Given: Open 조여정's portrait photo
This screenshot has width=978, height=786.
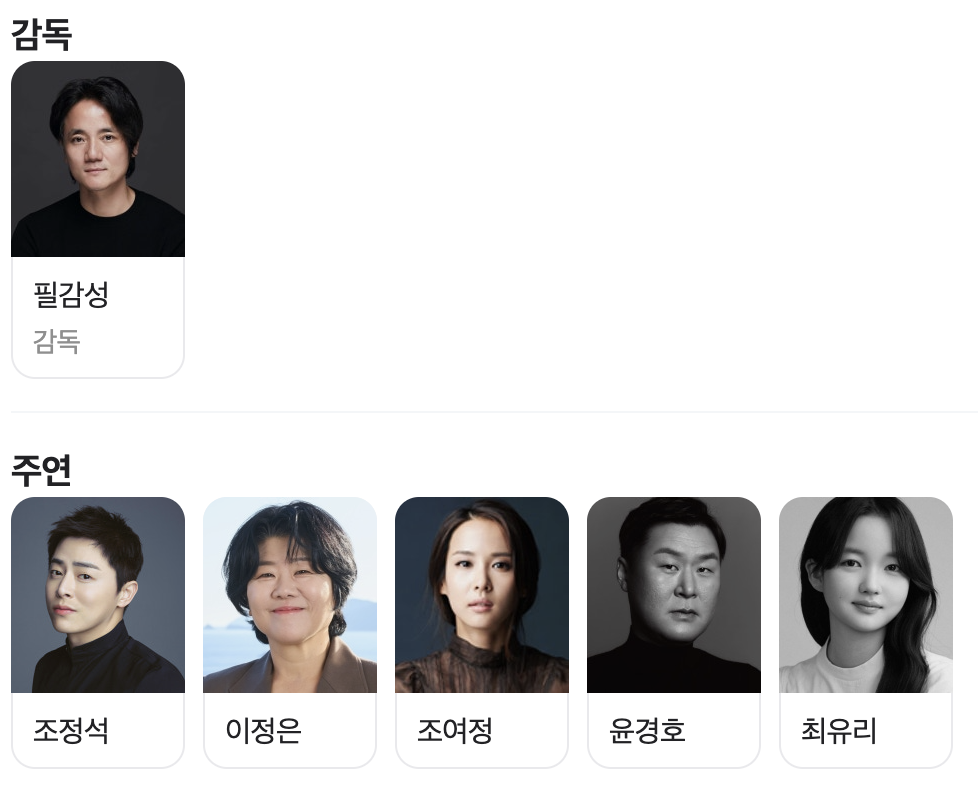Looking at the screenshot, I should 482,595.
